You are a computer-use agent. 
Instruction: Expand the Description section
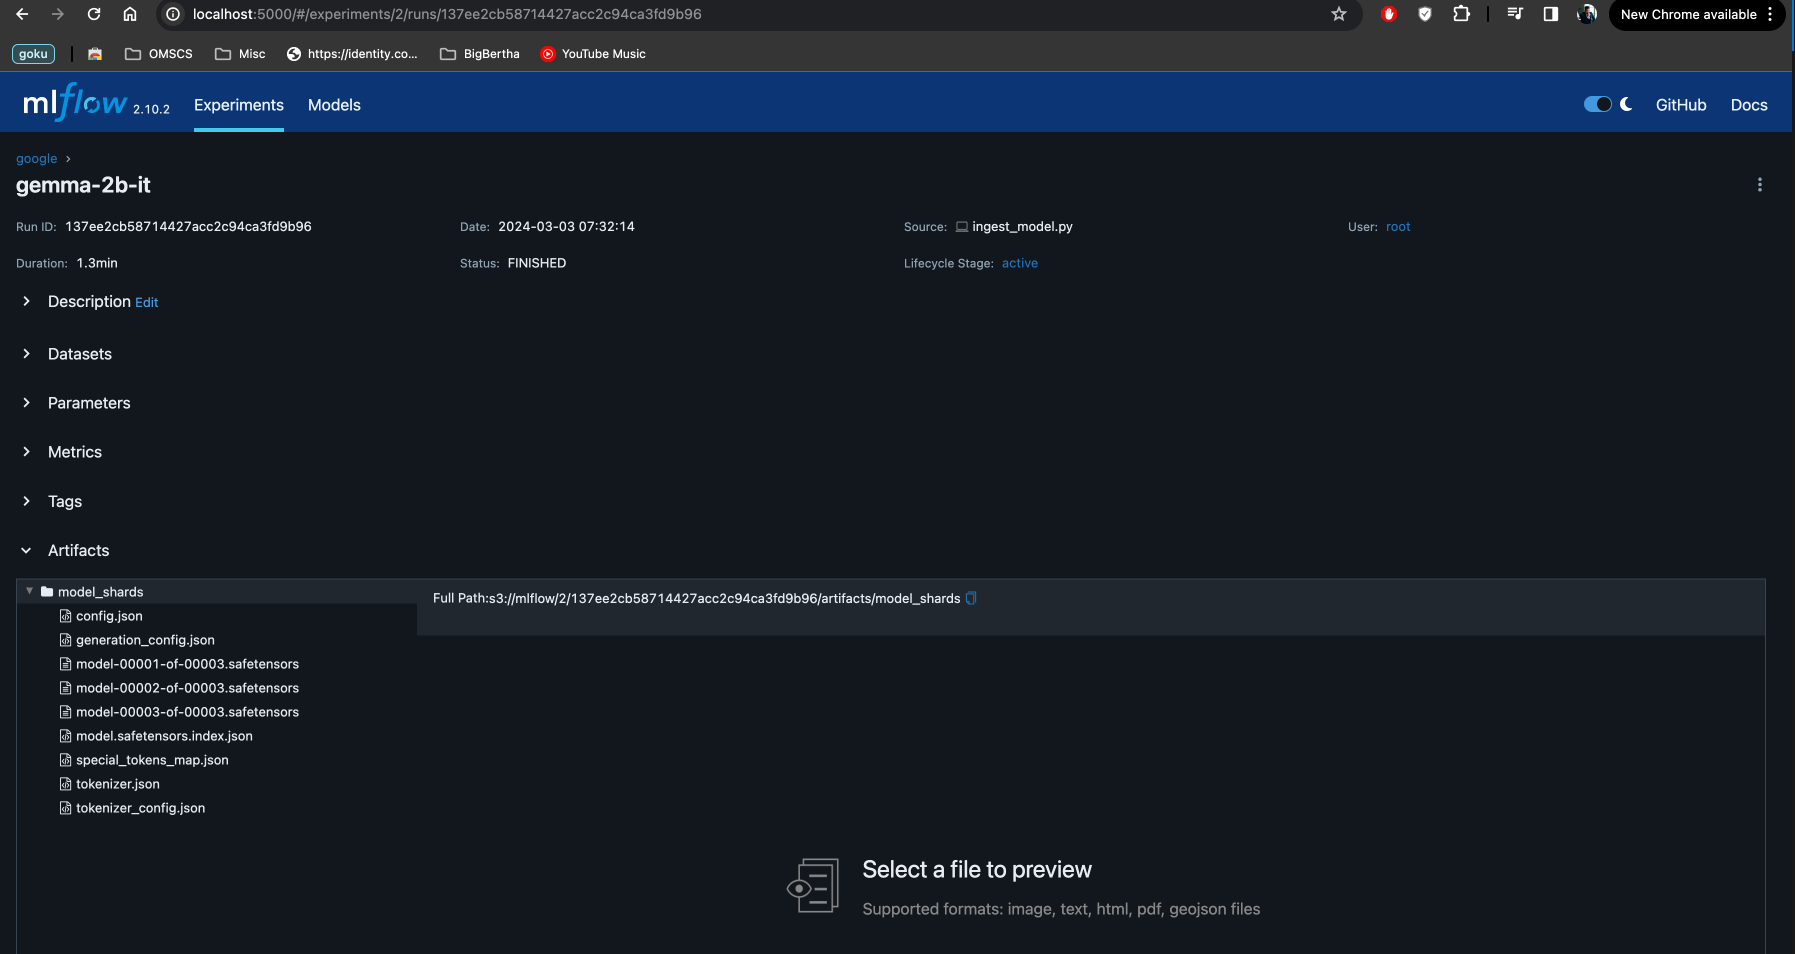(26, 301)
